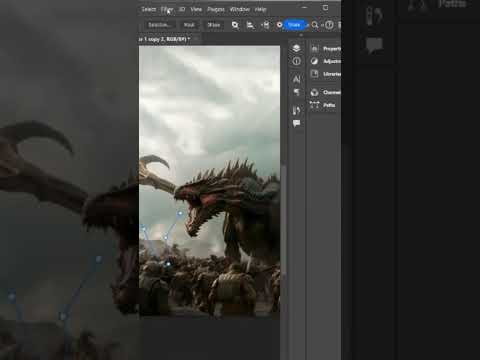Open the Path operations icon
Viewport: 480px width, 360px height.
pos(235,25)
